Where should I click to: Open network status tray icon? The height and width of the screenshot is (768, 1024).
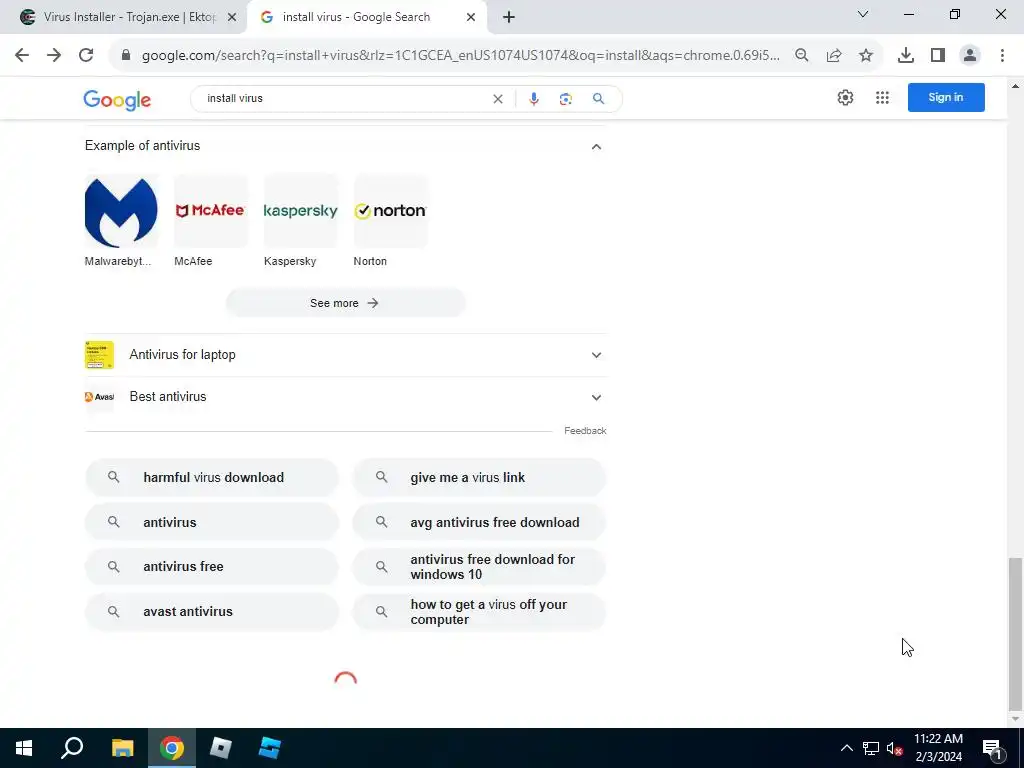point(871,748)
